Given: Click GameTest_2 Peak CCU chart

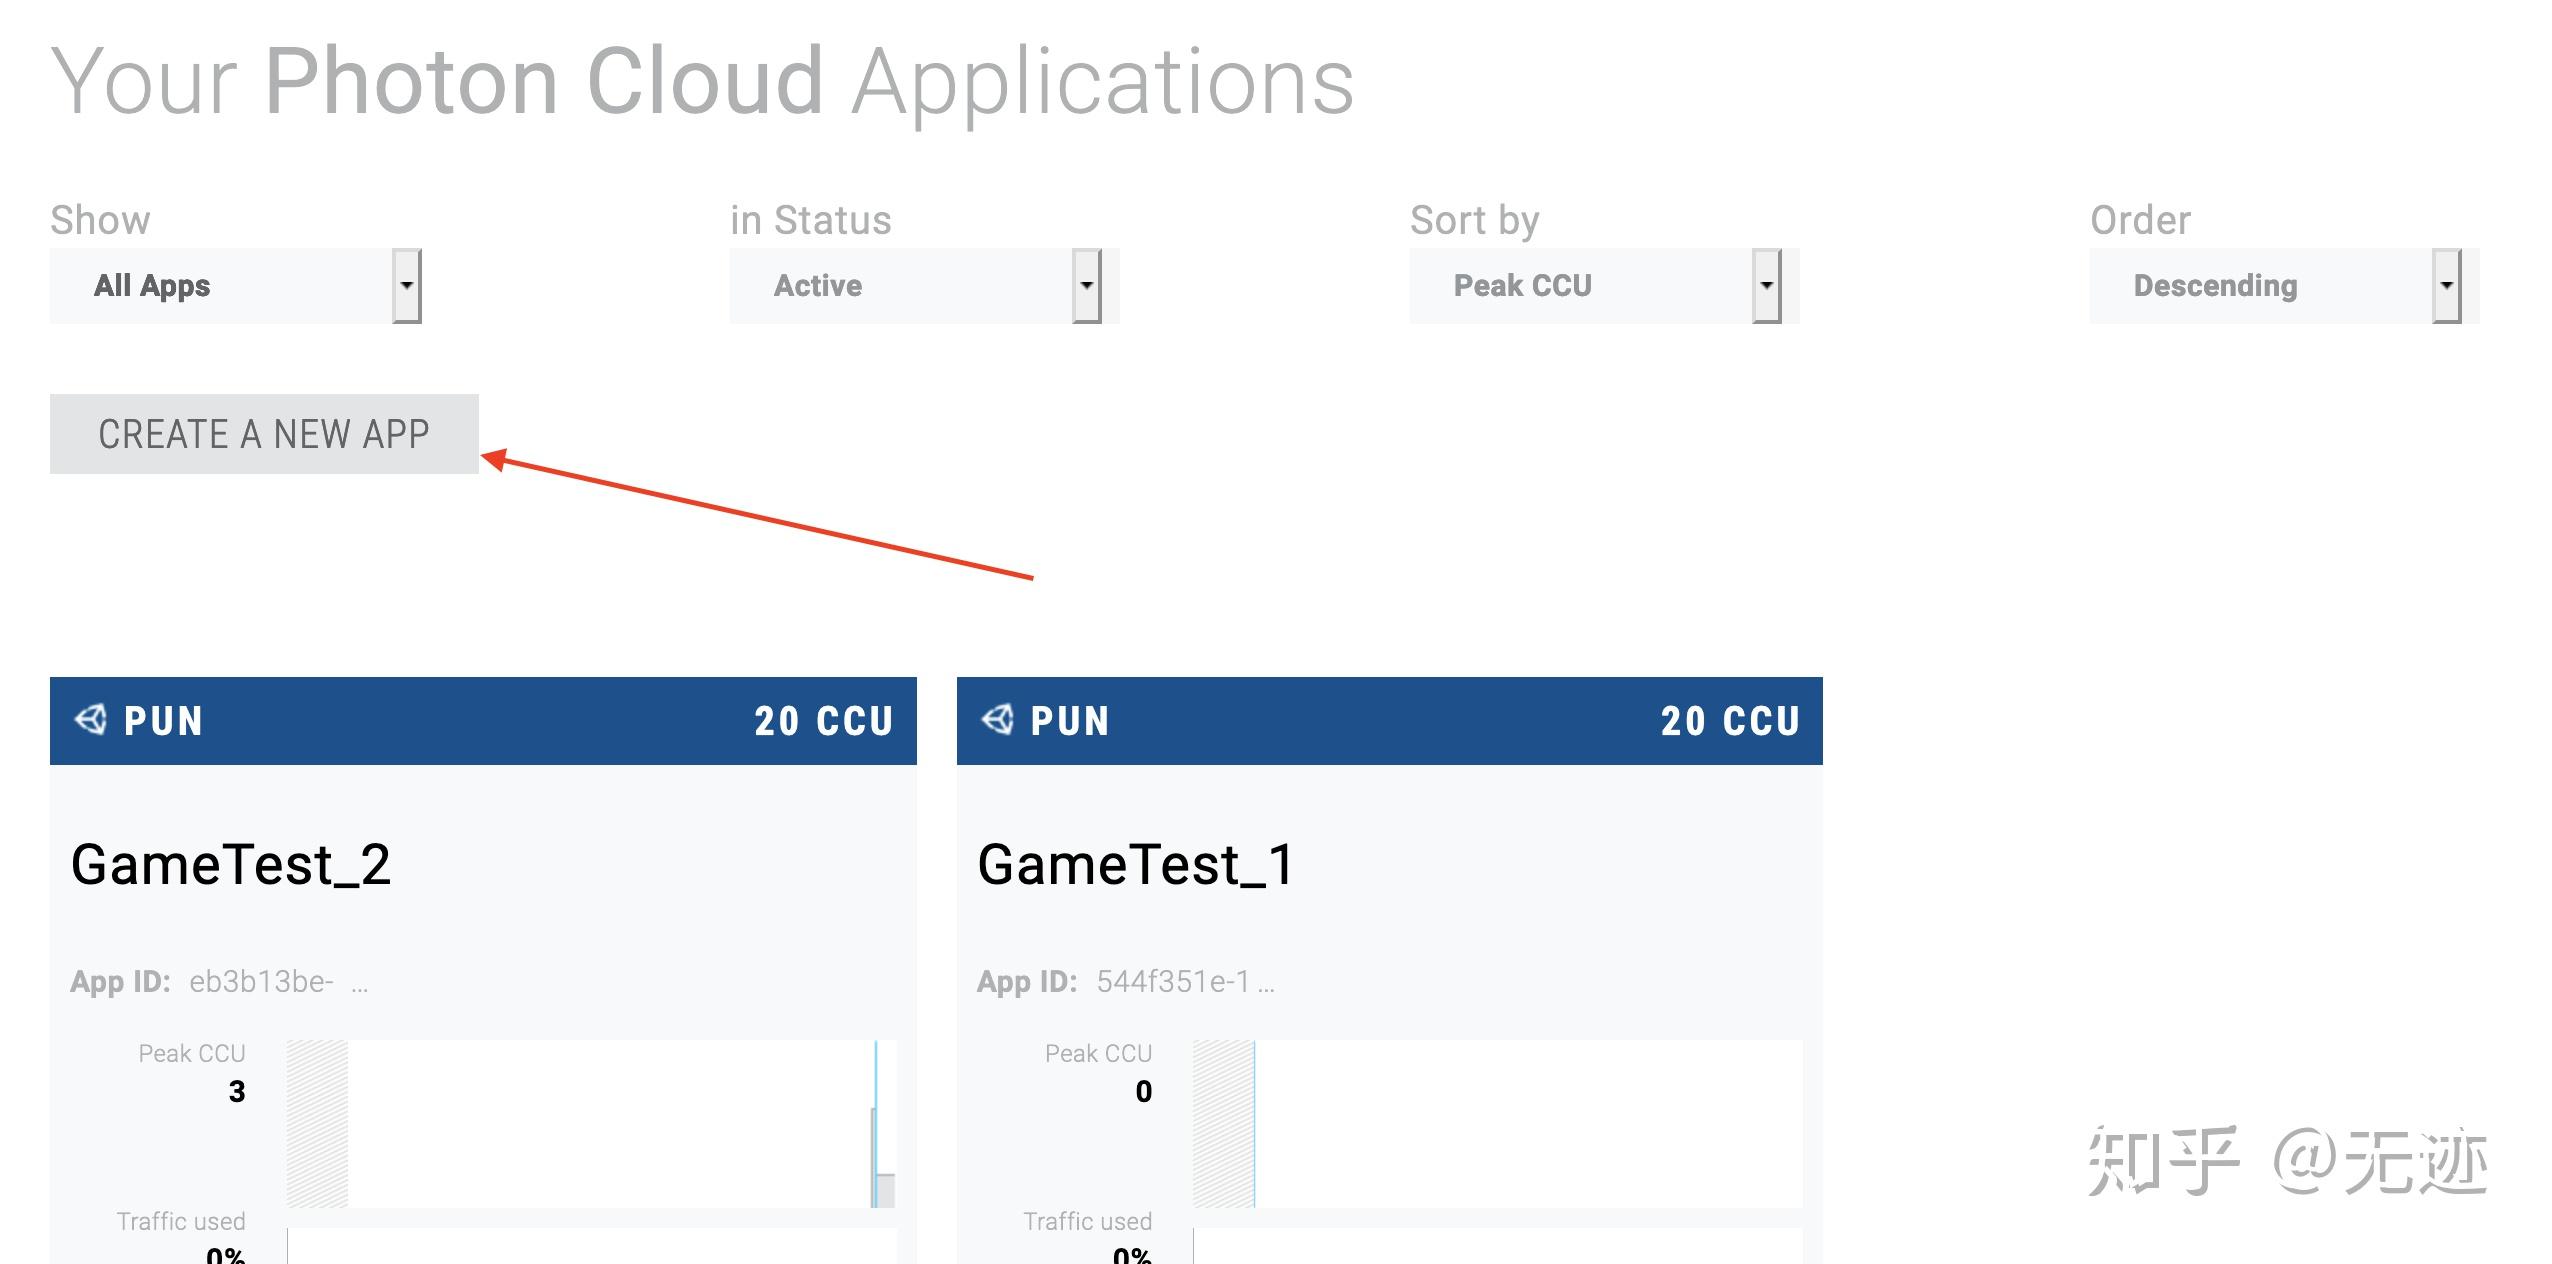Looking at the screenshot, I should click(x=591, y=1123).
